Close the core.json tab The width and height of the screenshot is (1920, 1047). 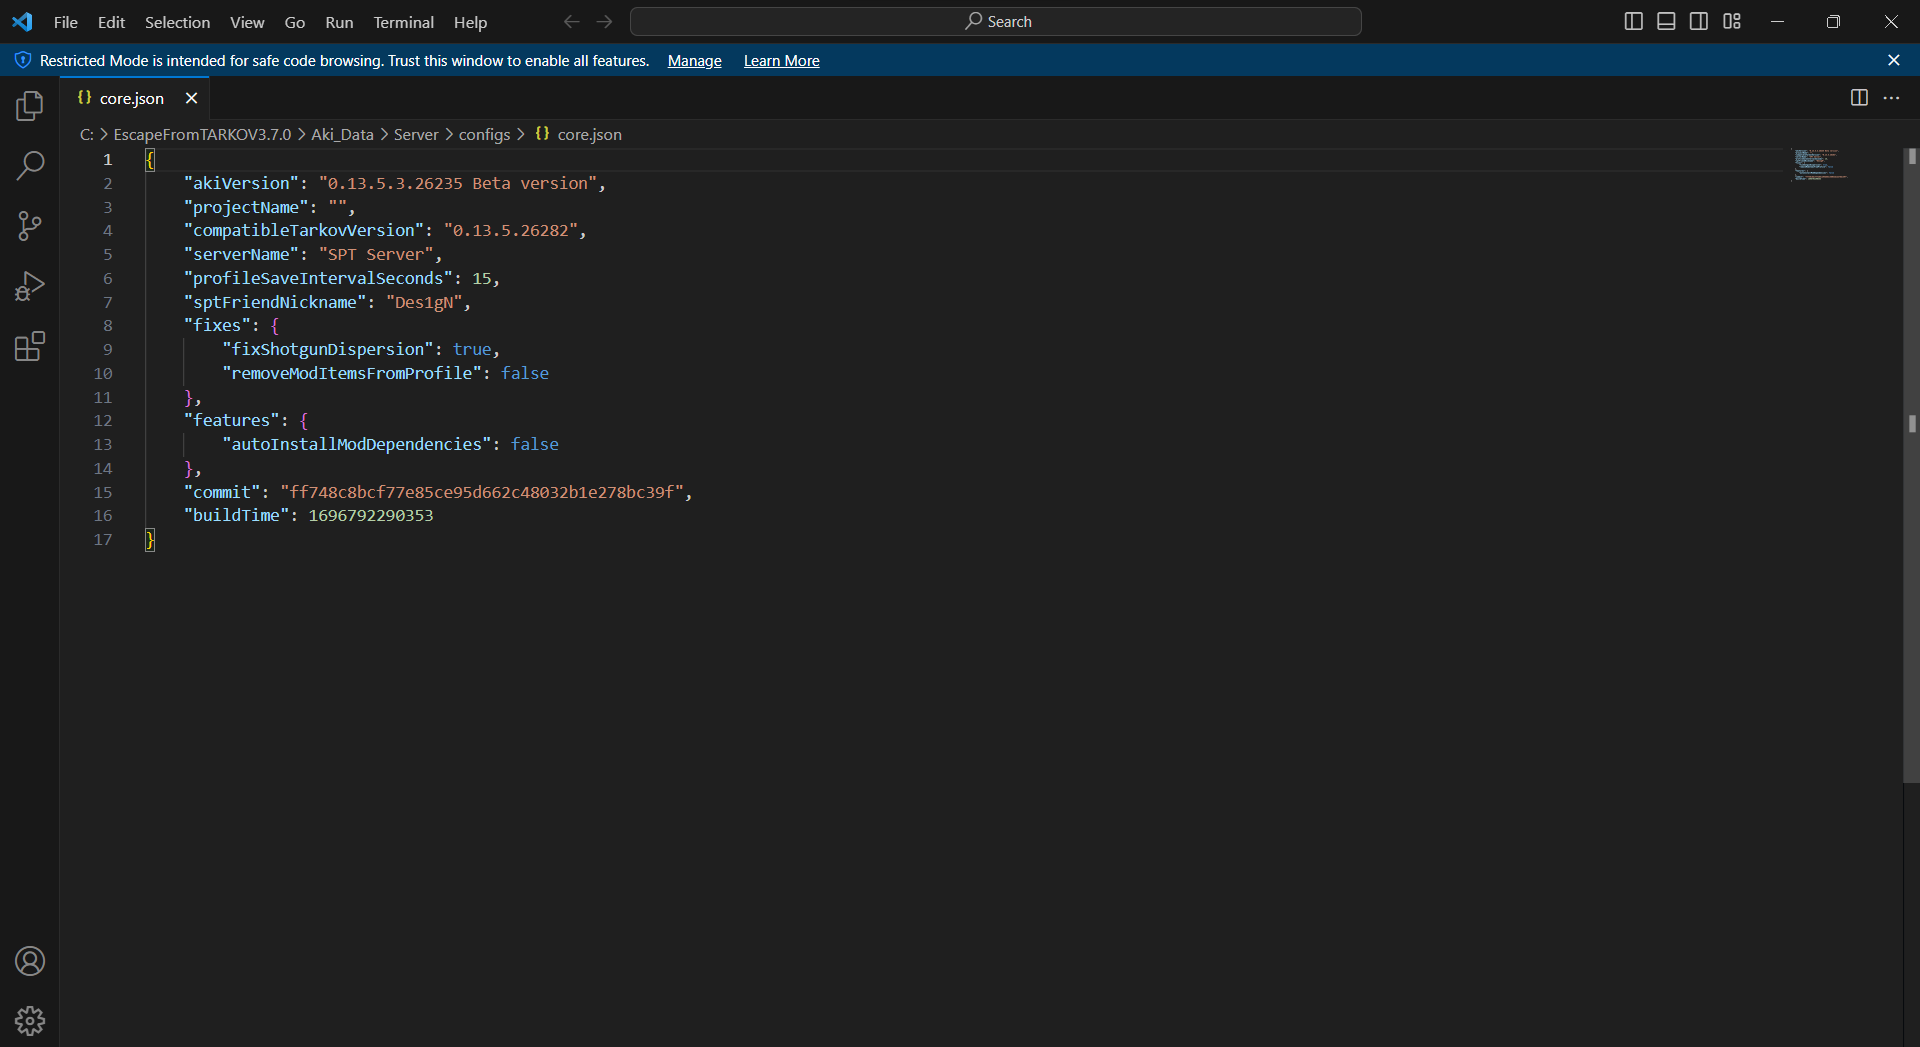pyautogui.click(x=191, y=98)
